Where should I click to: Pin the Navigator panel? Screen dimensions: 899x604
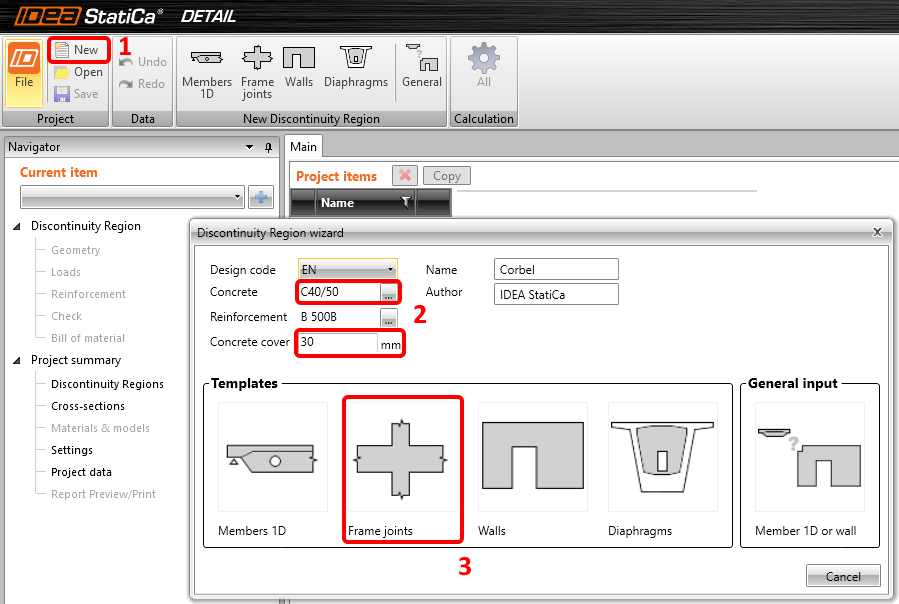268,147
